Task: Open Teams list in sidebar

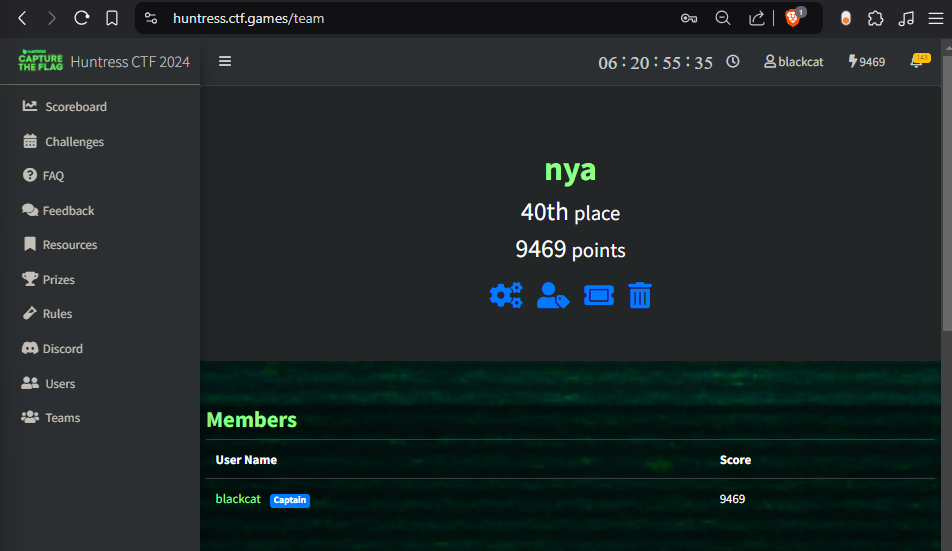Action: coord(51,417)
